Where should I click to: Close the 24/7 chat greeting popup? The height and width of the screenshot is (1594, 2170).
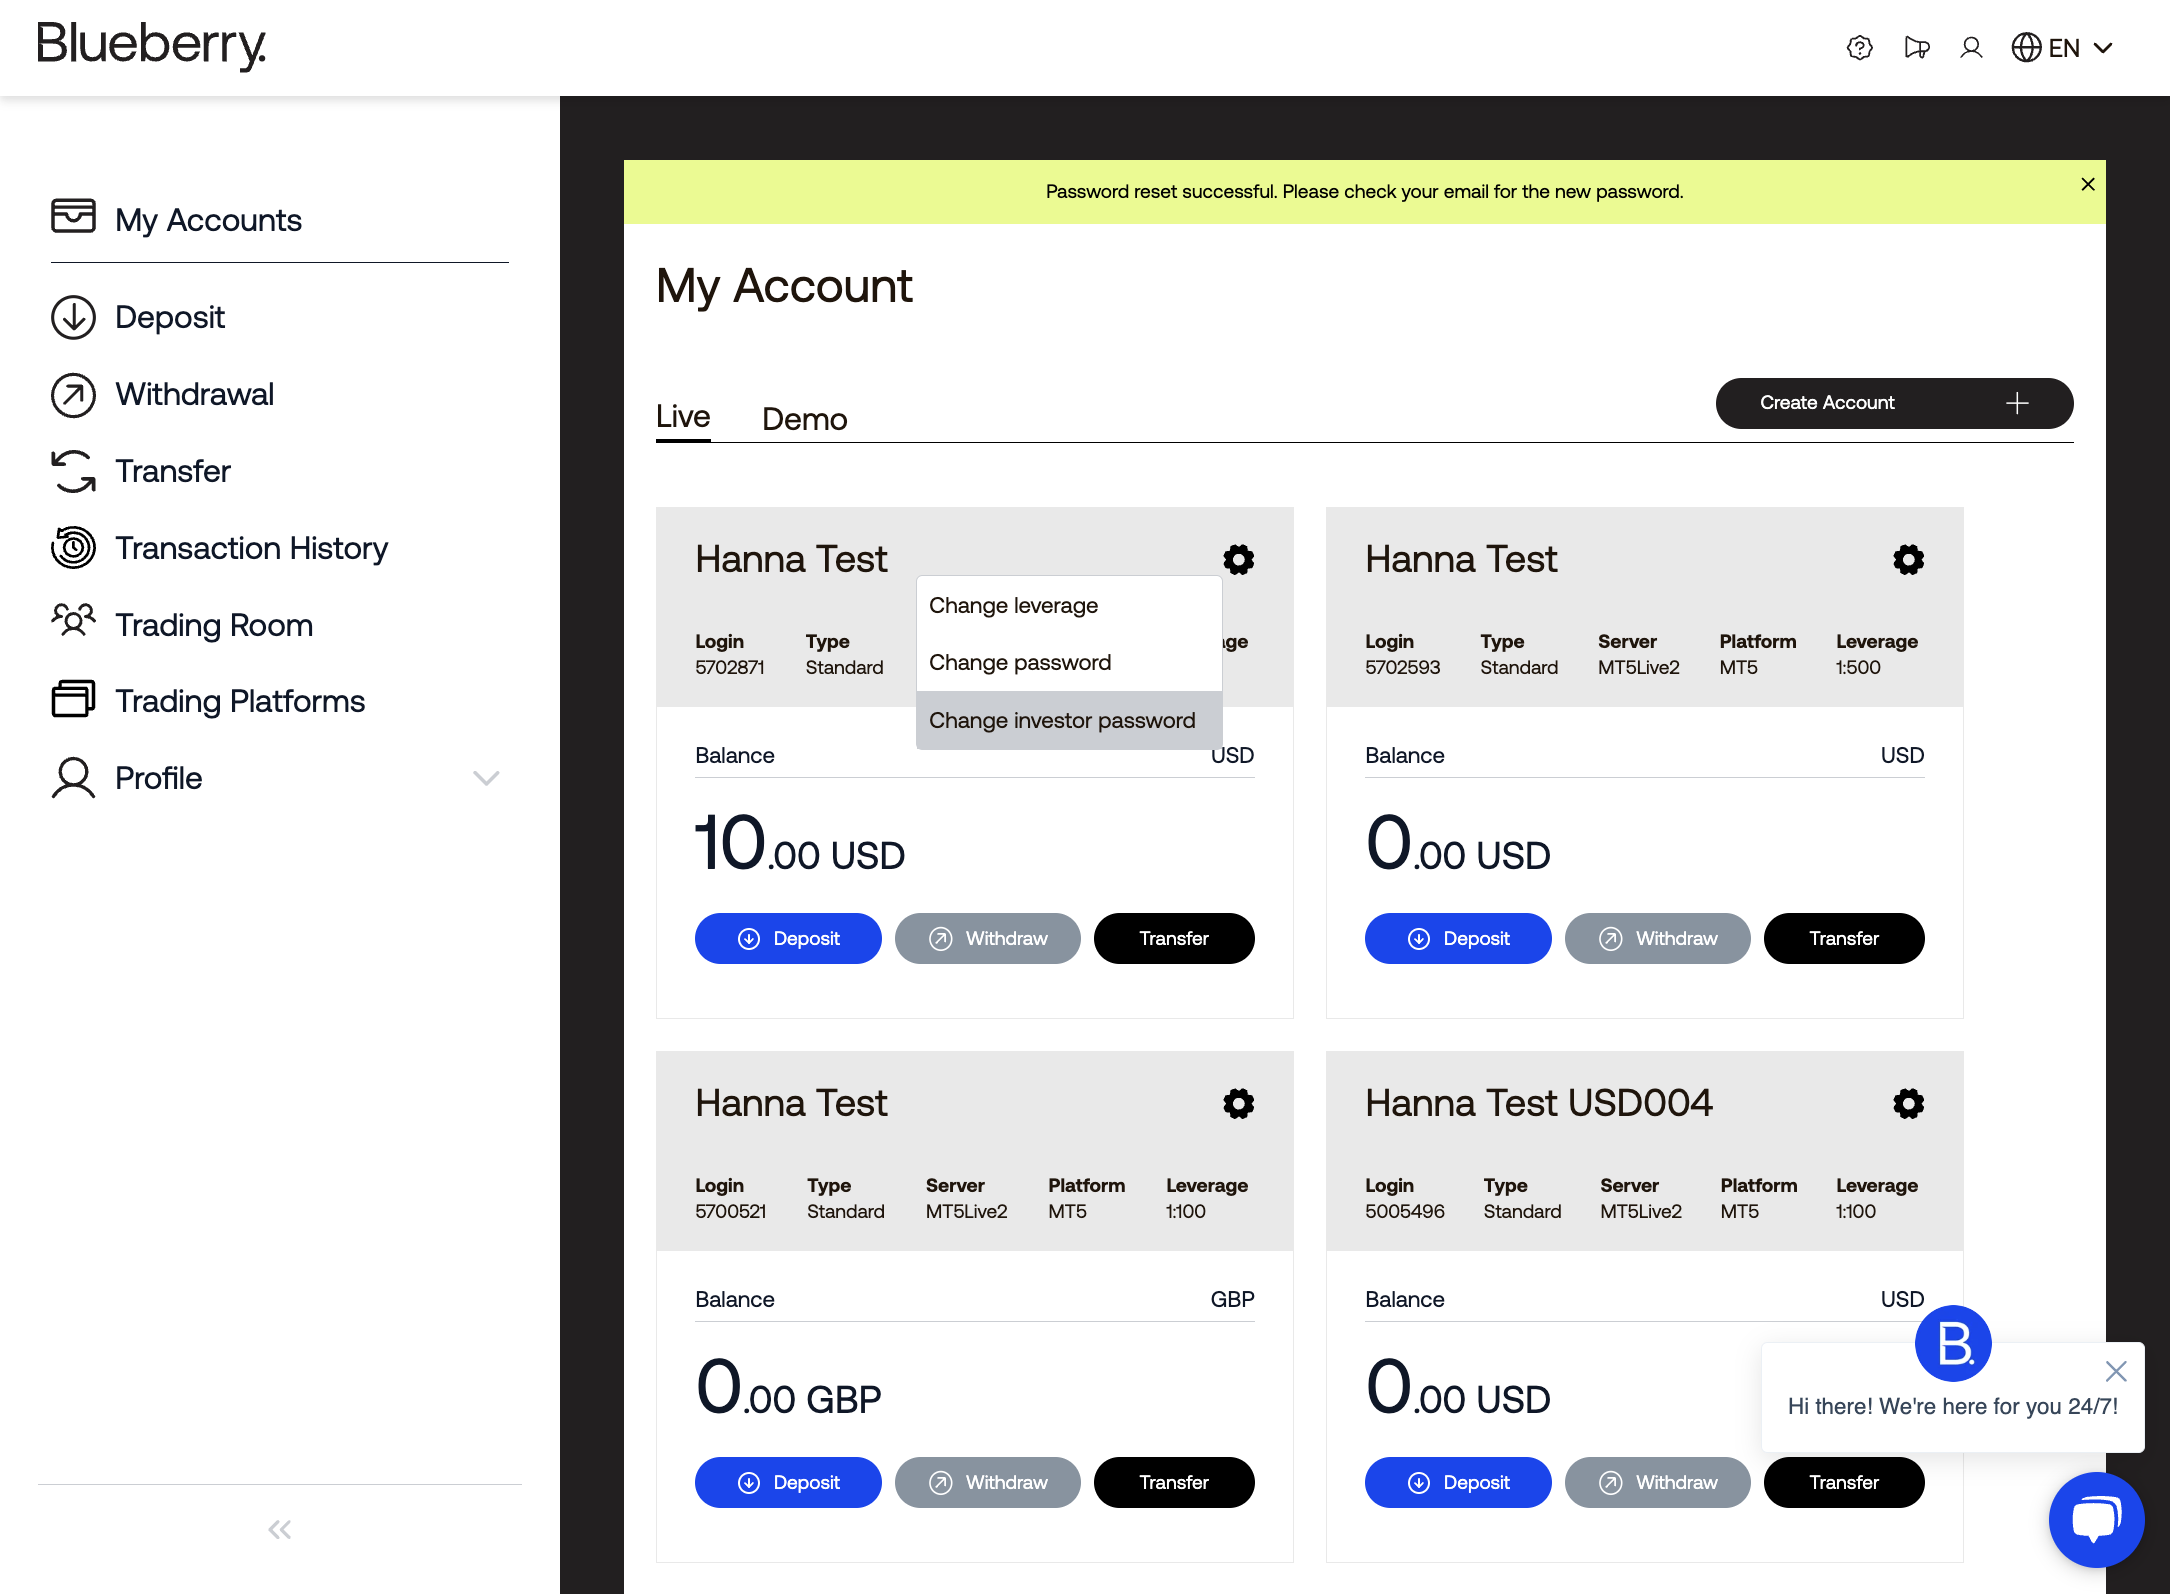pos(2116,1371)
